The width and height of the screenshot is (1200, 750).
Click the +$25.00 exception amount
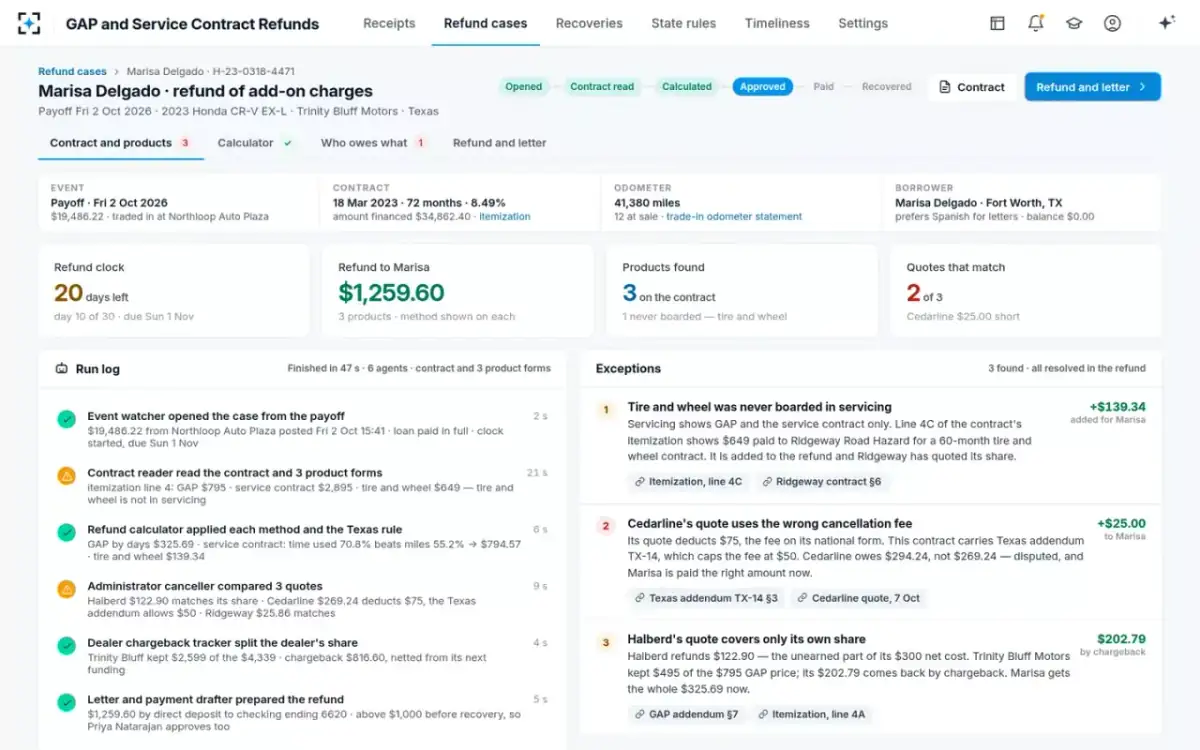pos(1121,523)
